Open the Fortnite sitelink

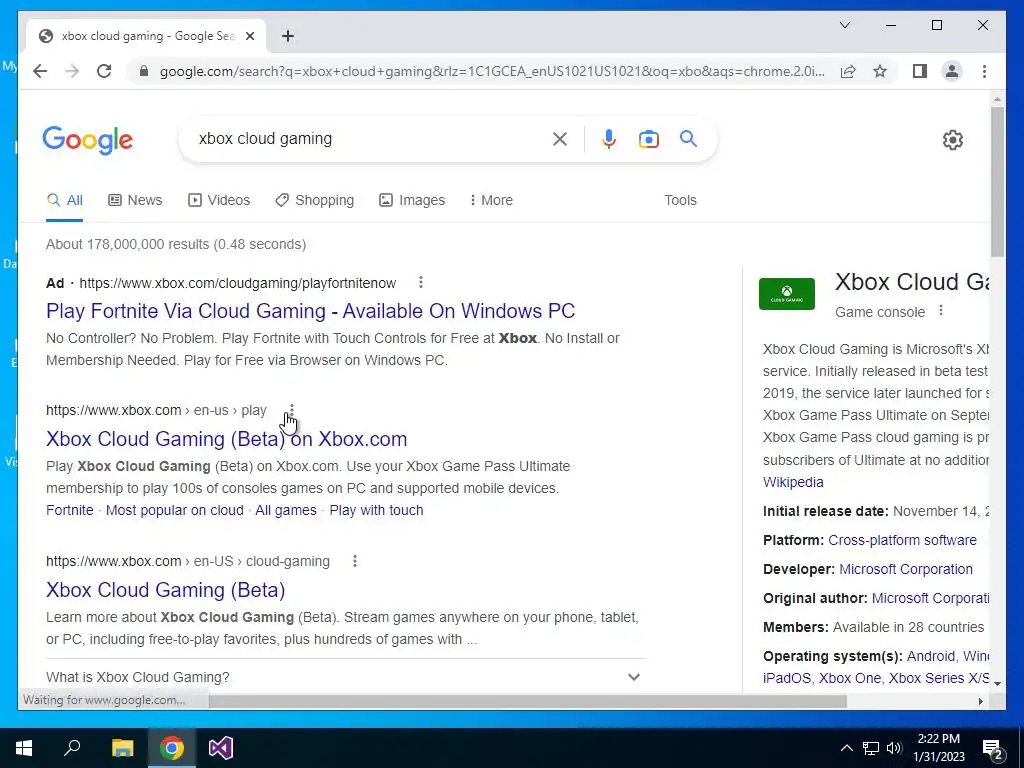tap(69, 510)
